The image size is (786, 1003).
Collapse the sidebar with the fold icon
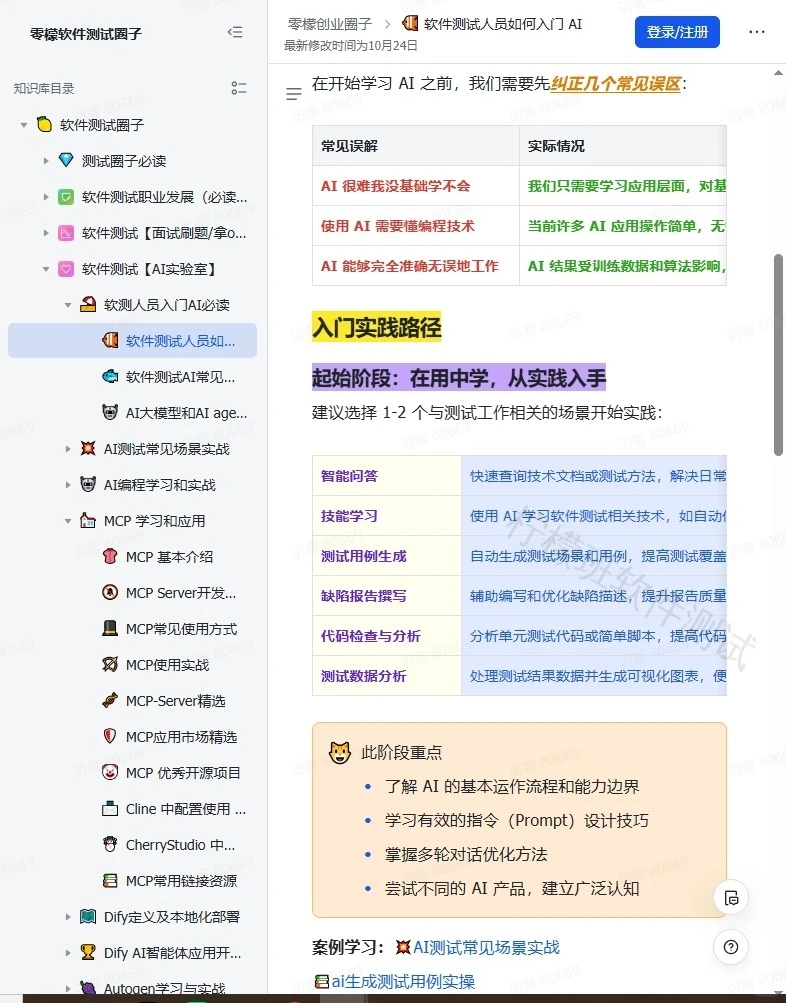tap(235, 32)
